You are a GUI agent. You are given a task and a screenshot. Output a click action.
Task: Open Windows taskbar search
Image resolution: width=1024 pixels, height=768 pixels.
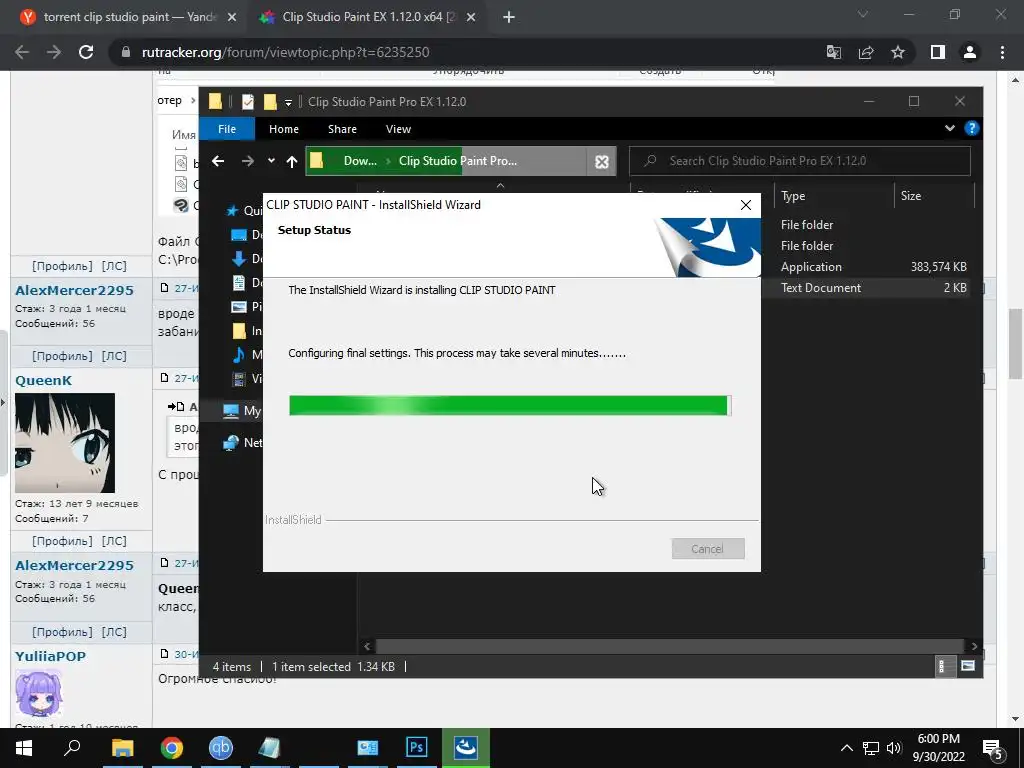[72, 748]
